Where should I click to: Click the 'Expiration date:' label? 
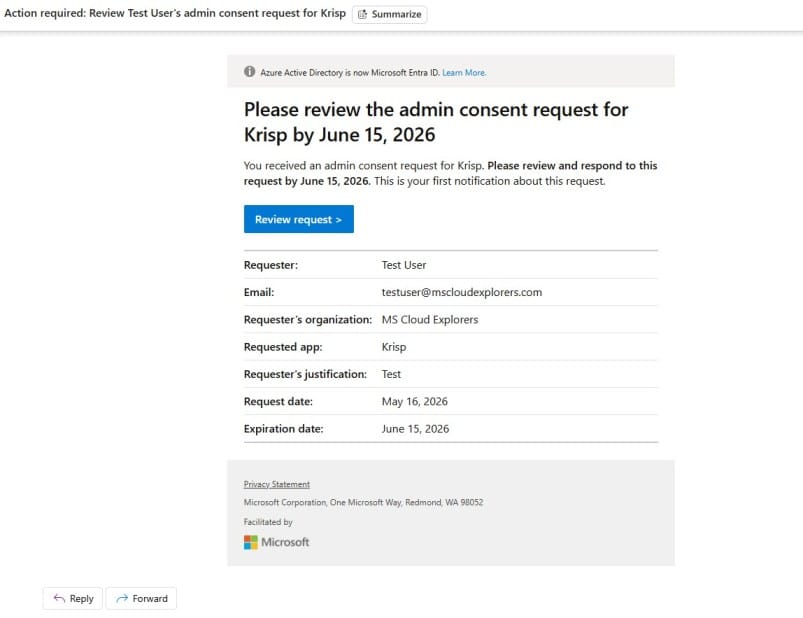tap(283, 429)
